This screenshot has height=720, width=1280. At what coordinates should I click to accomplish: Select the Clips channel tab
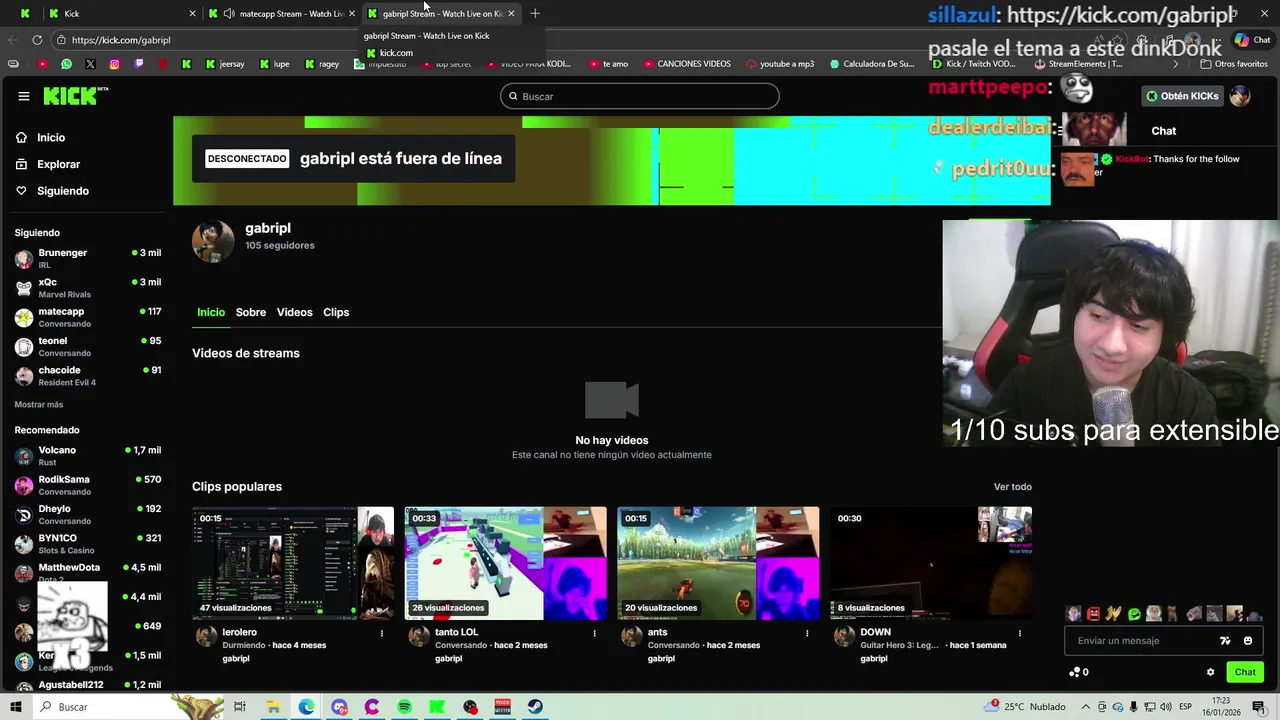[336, 312]
